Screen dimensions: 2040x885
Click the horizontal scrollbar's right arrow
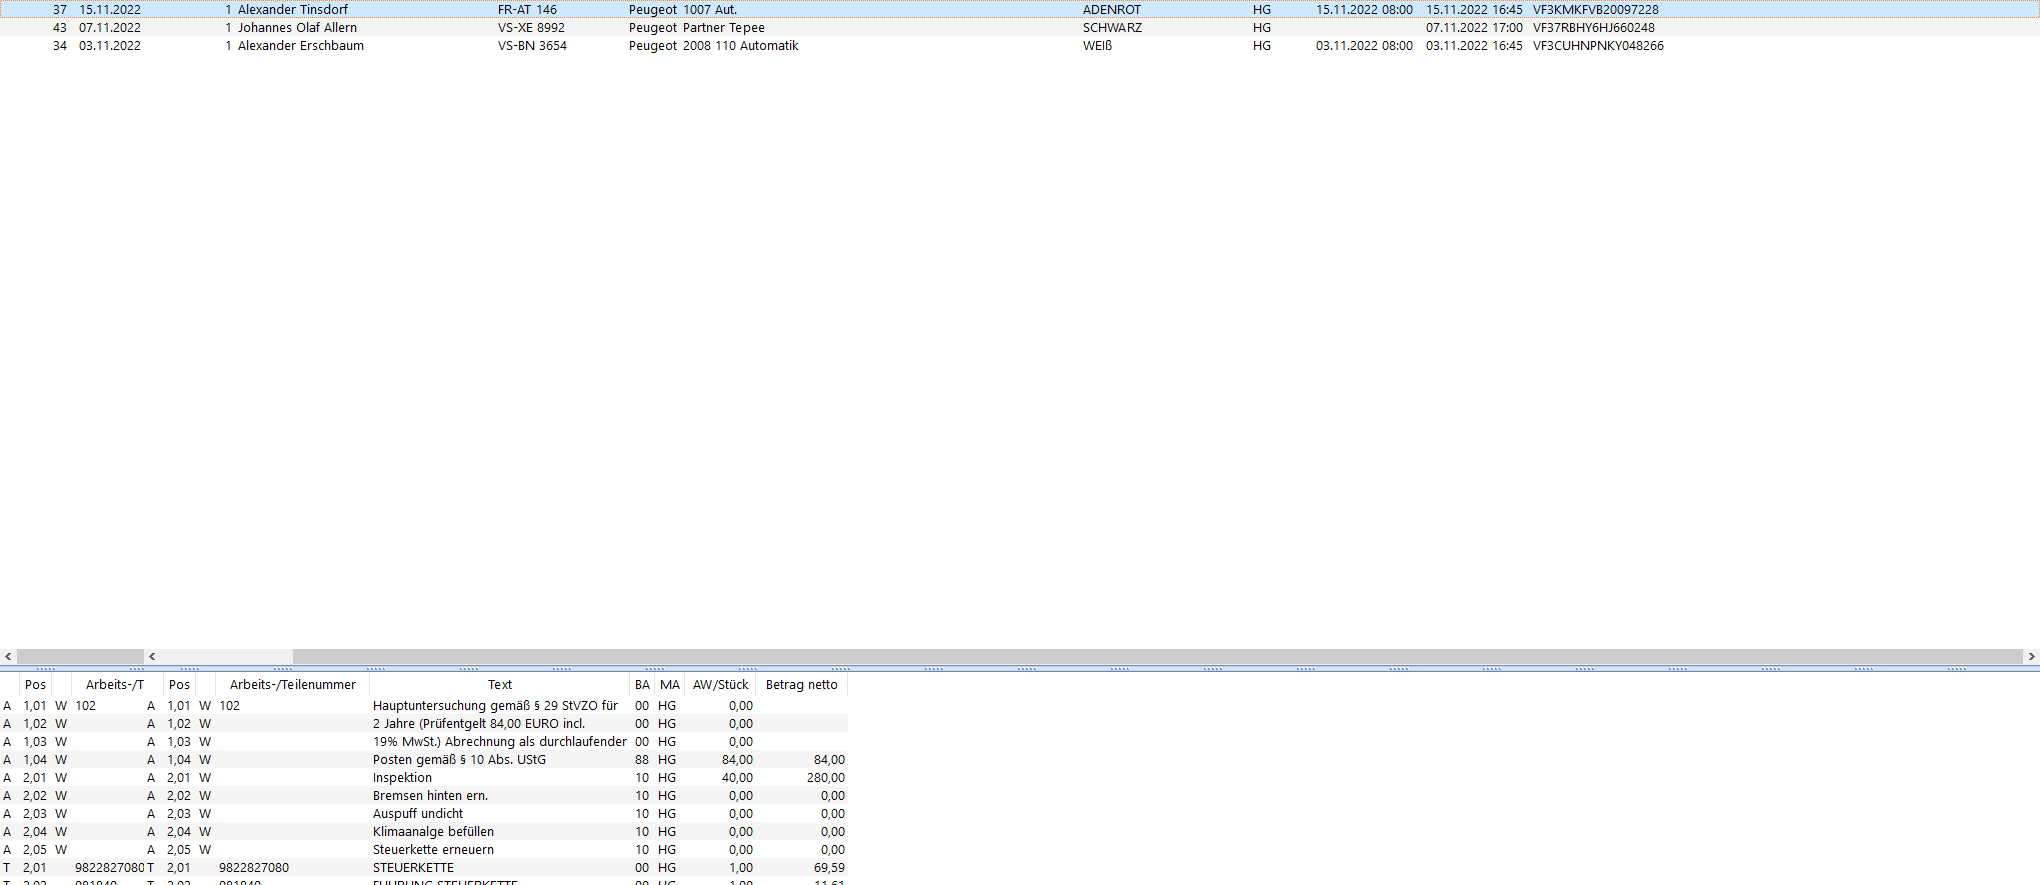point(2031,657)
